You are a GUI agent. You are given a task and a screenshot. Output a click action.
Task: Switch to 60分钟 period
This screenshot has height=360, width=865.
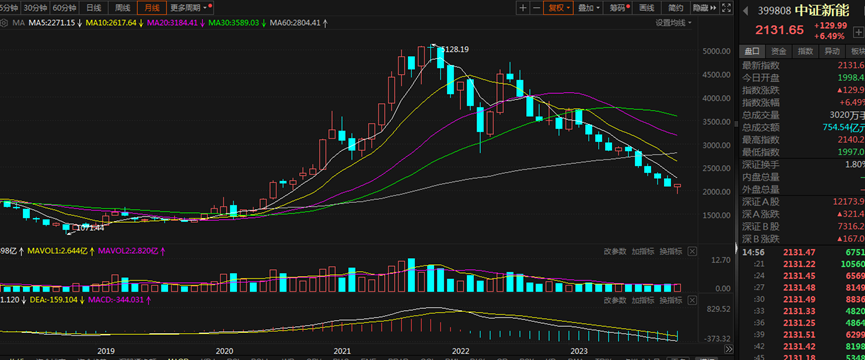coord(64,8)
